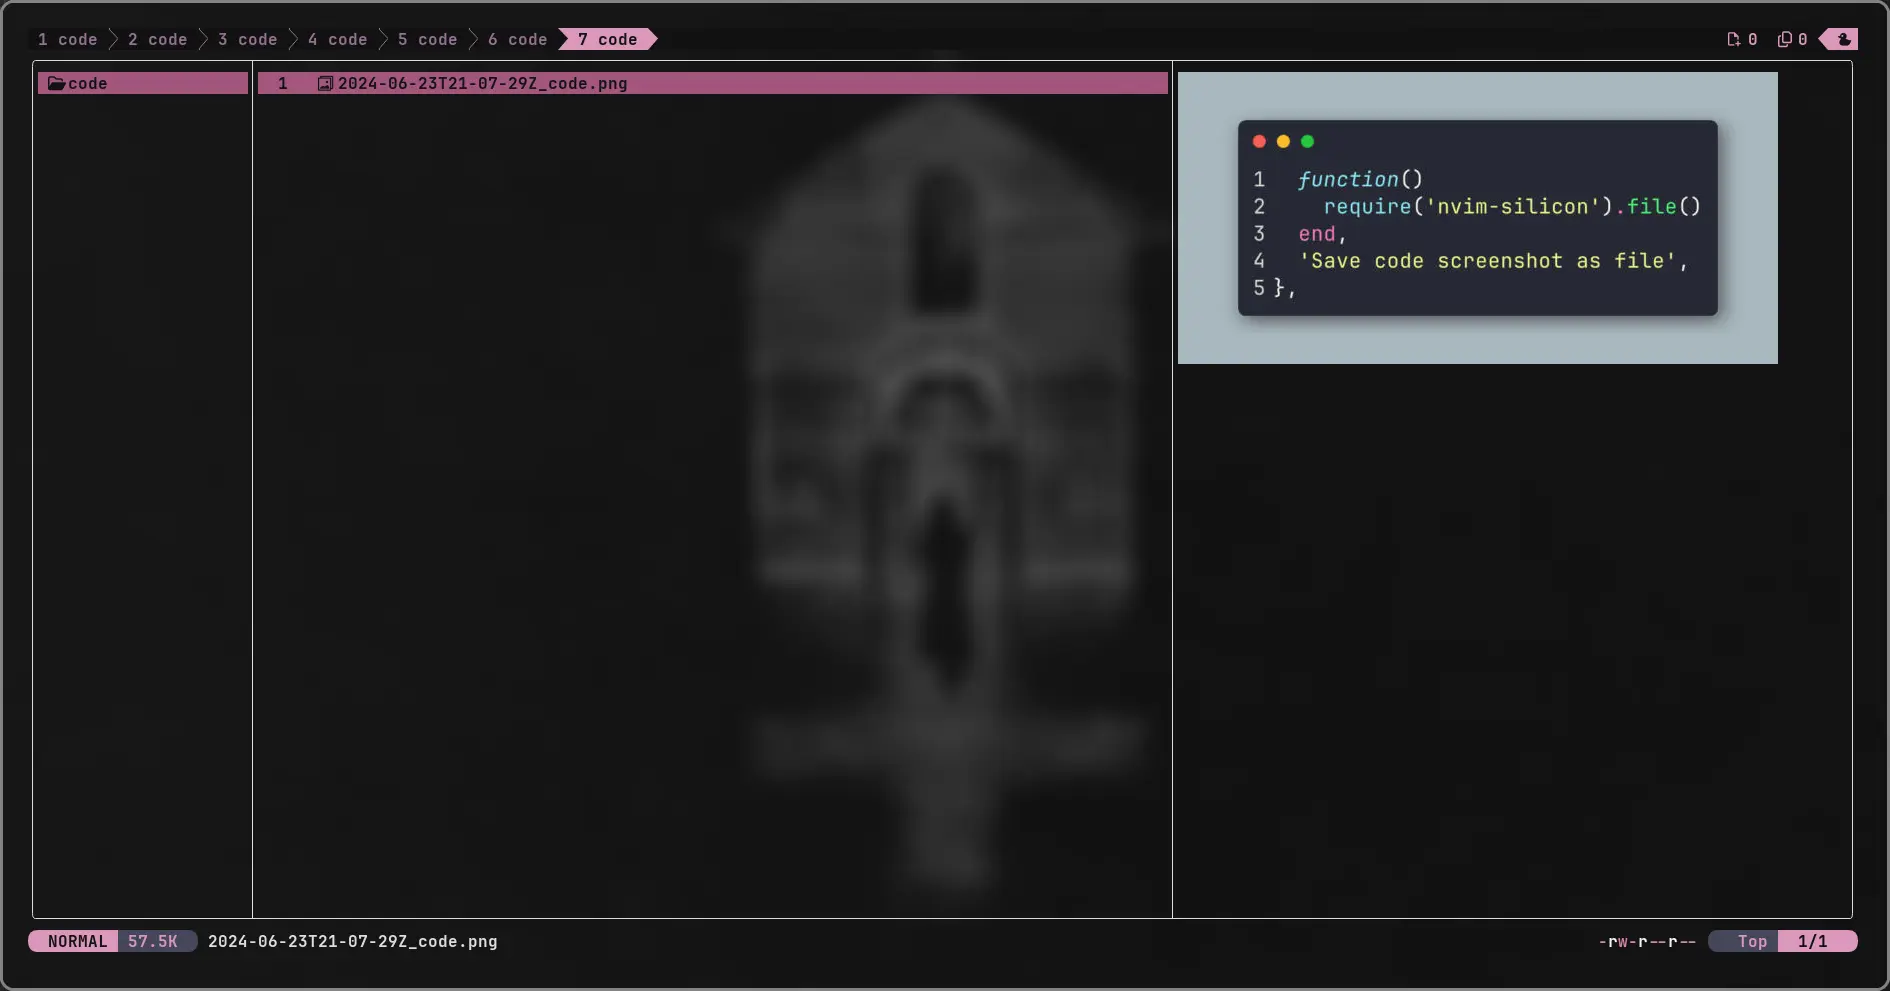The height and width of the screenshot is (991, 1890).
Task: Click the filename shown in the status bar
Action: [353, 941]
